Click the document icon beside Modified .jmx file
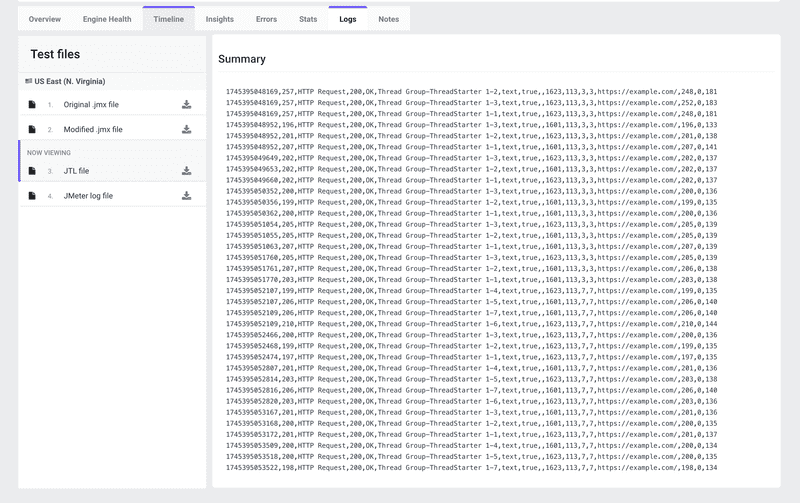The height and width of the screenshot is (503, 800). (32, 130)
